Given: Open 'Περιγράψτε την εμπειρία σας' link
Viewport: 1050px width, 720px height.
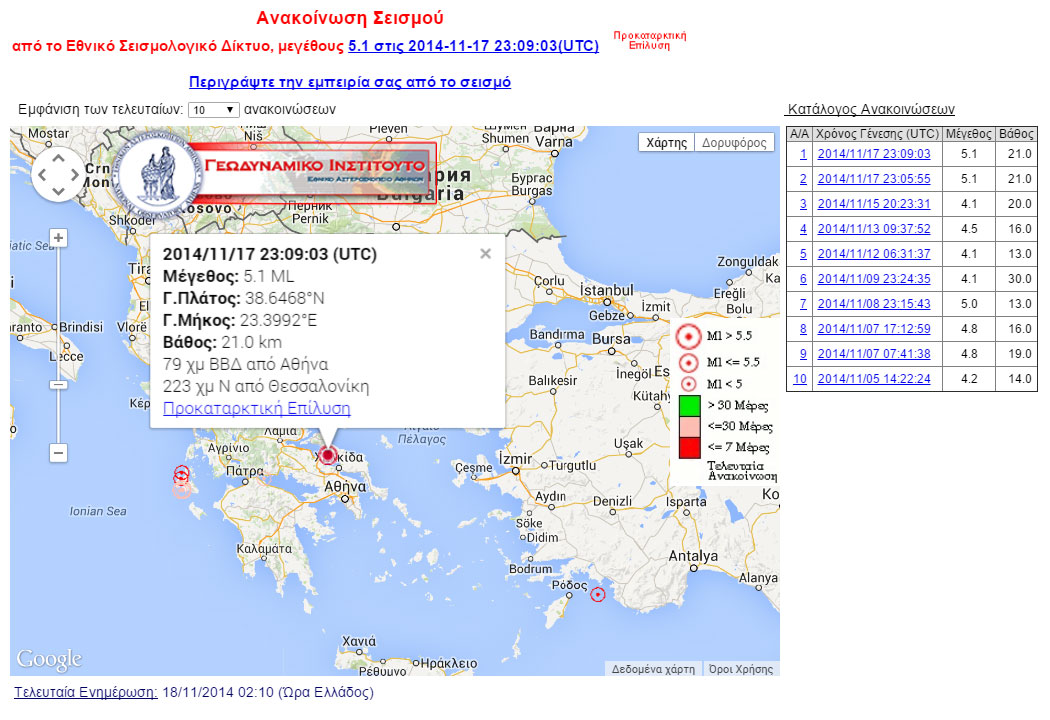Looking at the screenshot, I should tap(349, 82).
